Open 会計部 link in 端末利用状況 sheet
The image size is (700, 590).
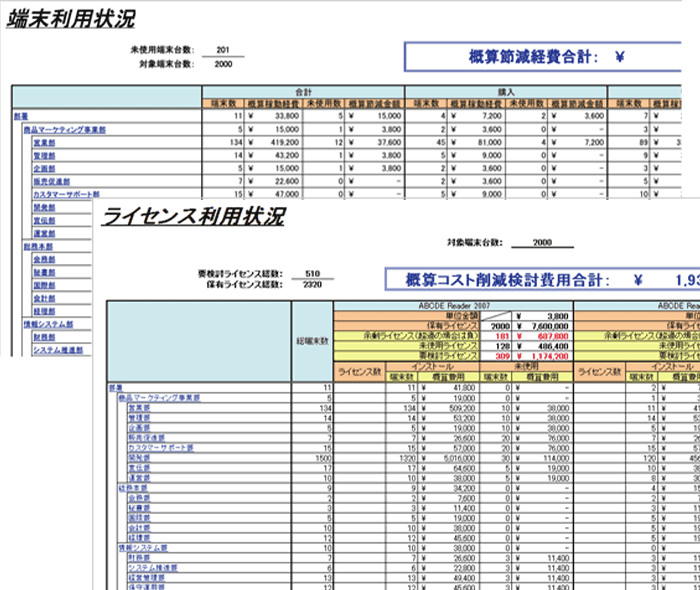pyautogui.click(x=44, y=298)
